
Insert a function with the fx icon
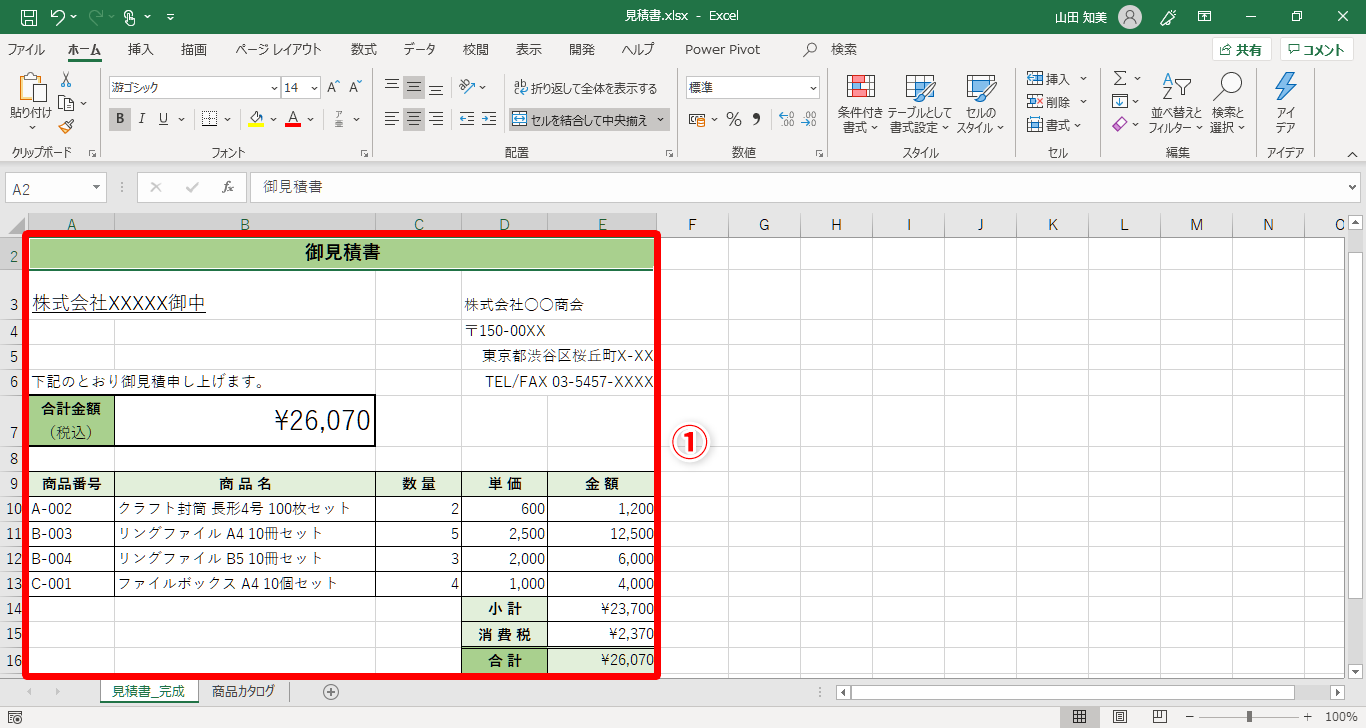[228, 187]
